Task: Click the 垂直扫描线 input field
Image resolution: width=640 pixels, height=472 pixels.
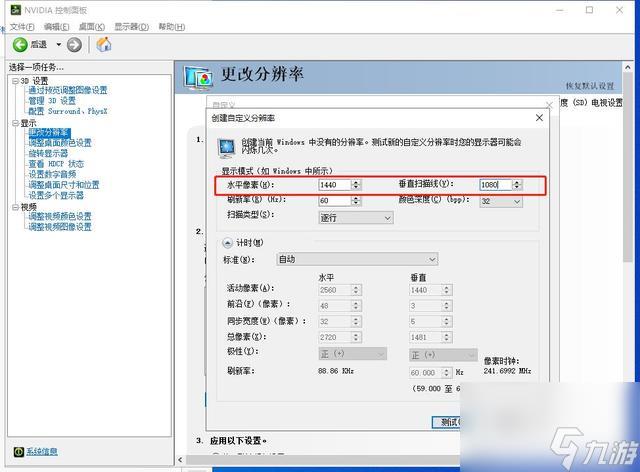Action: (496, 185)
